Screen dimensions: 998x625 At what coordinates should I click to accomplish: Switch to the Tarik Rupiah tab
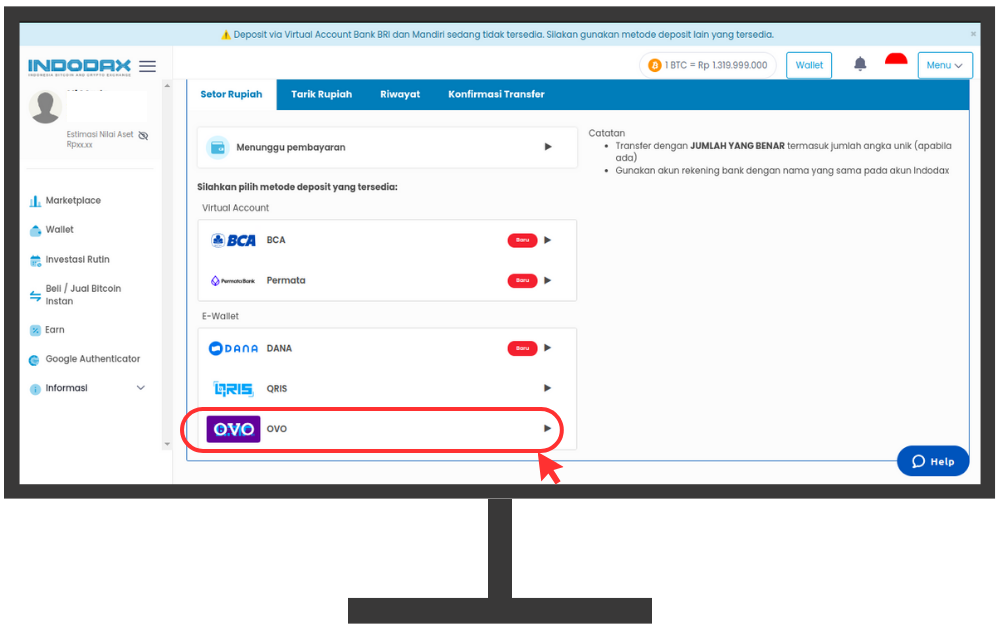coord(321,94)
